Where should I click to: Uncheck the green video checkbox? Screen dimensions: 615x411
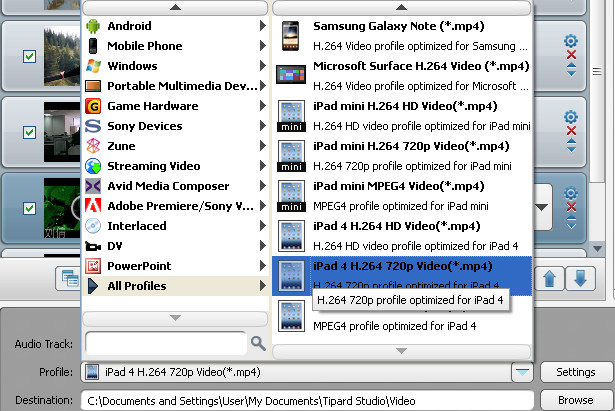[29, 208]
